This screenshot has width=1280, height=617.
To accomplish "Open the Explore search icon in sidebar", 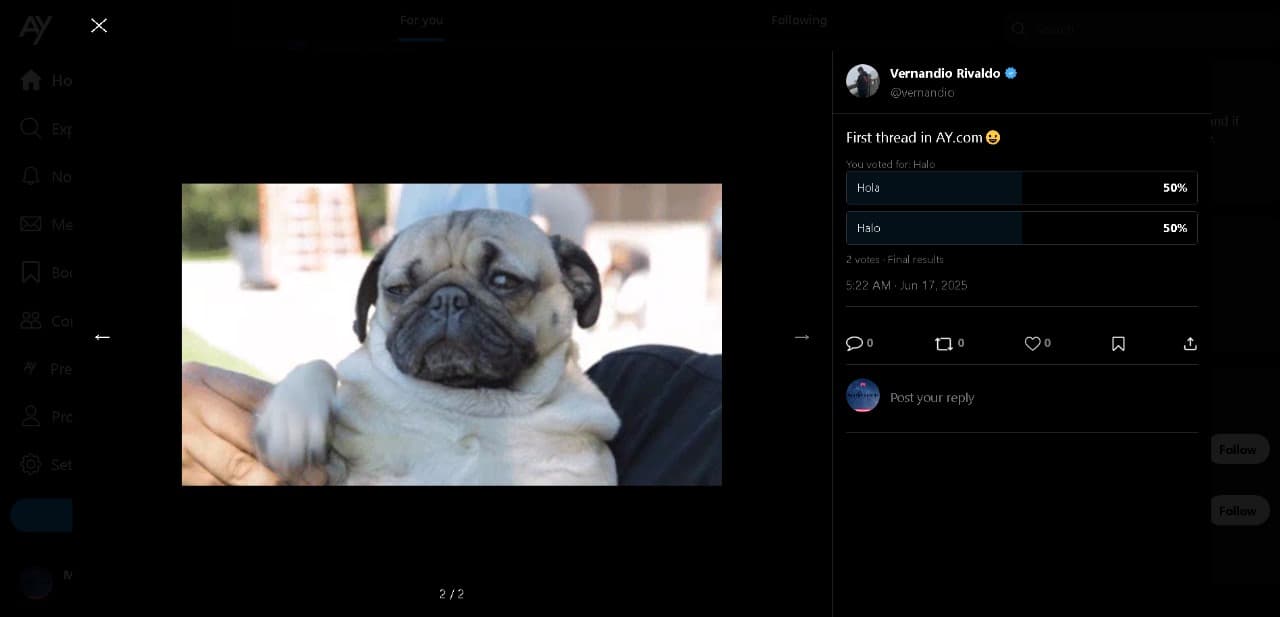I will [x=31, y=128].
